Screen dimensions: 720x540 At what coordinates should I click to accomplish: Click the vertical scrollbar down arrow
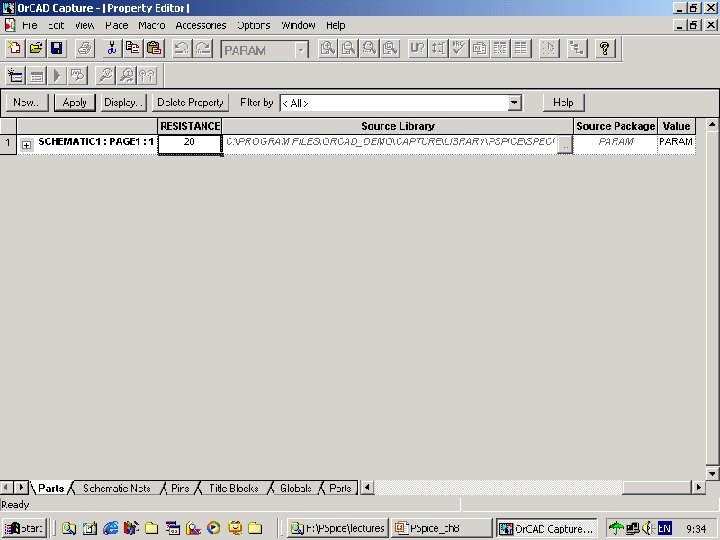click(712, 473)
